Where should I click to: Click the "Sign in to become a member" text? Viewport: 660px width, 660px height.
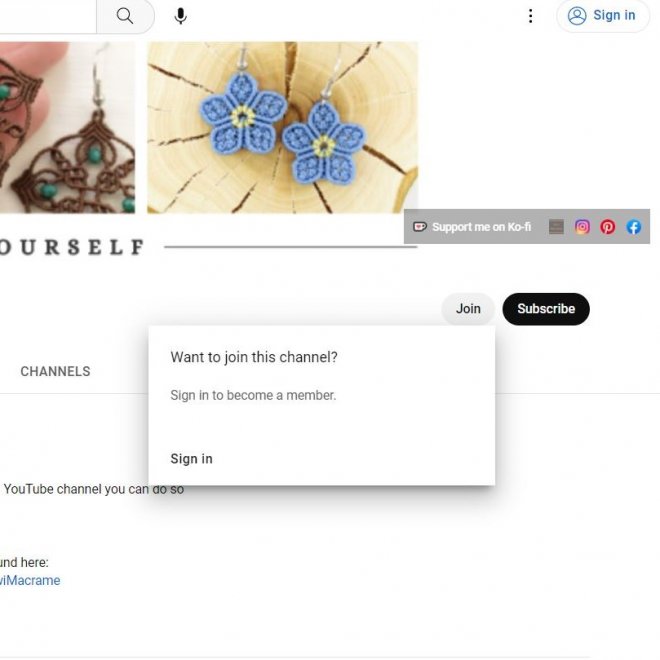(253, 395)
